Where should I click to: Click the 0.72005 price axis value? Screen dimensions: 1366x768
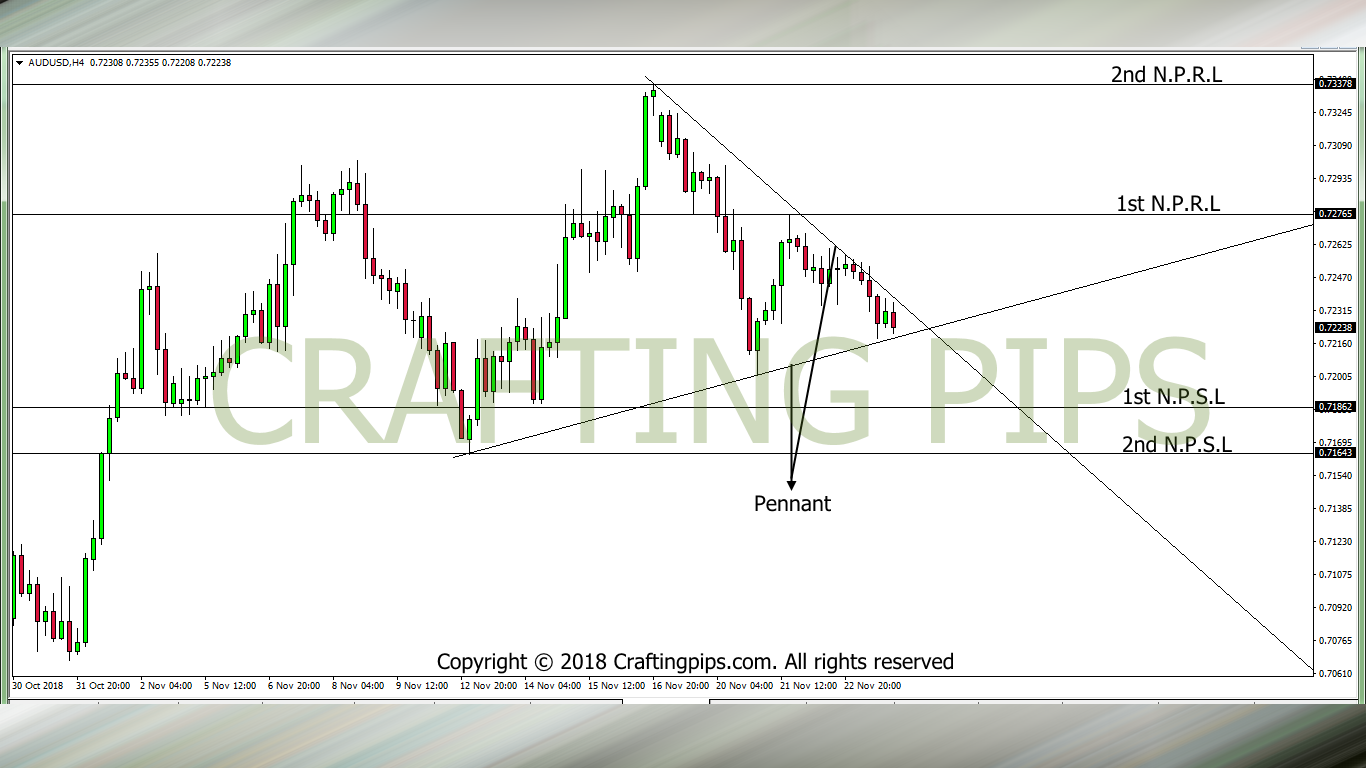[1337, 376]
